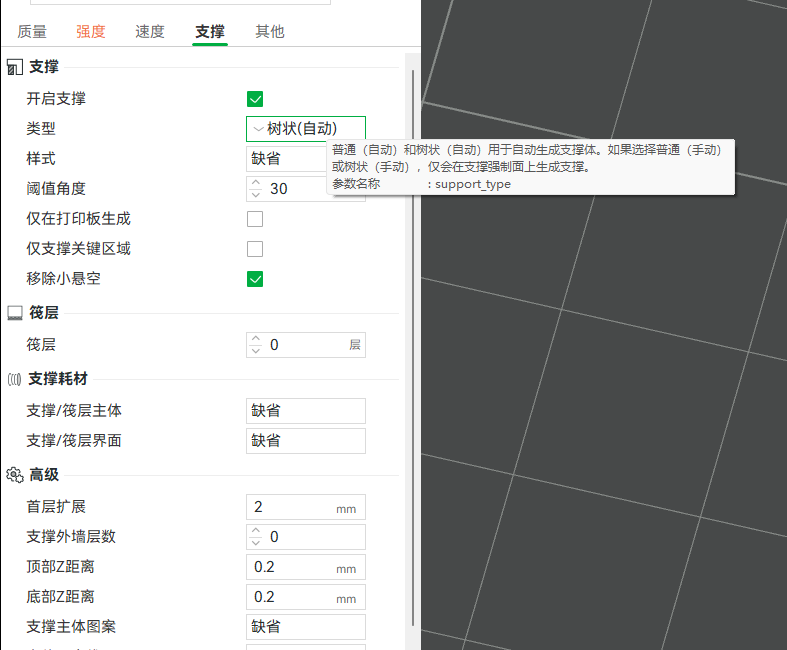Click the 筏层 section icon
Screen dimensions: 787x650
point(15,313)
